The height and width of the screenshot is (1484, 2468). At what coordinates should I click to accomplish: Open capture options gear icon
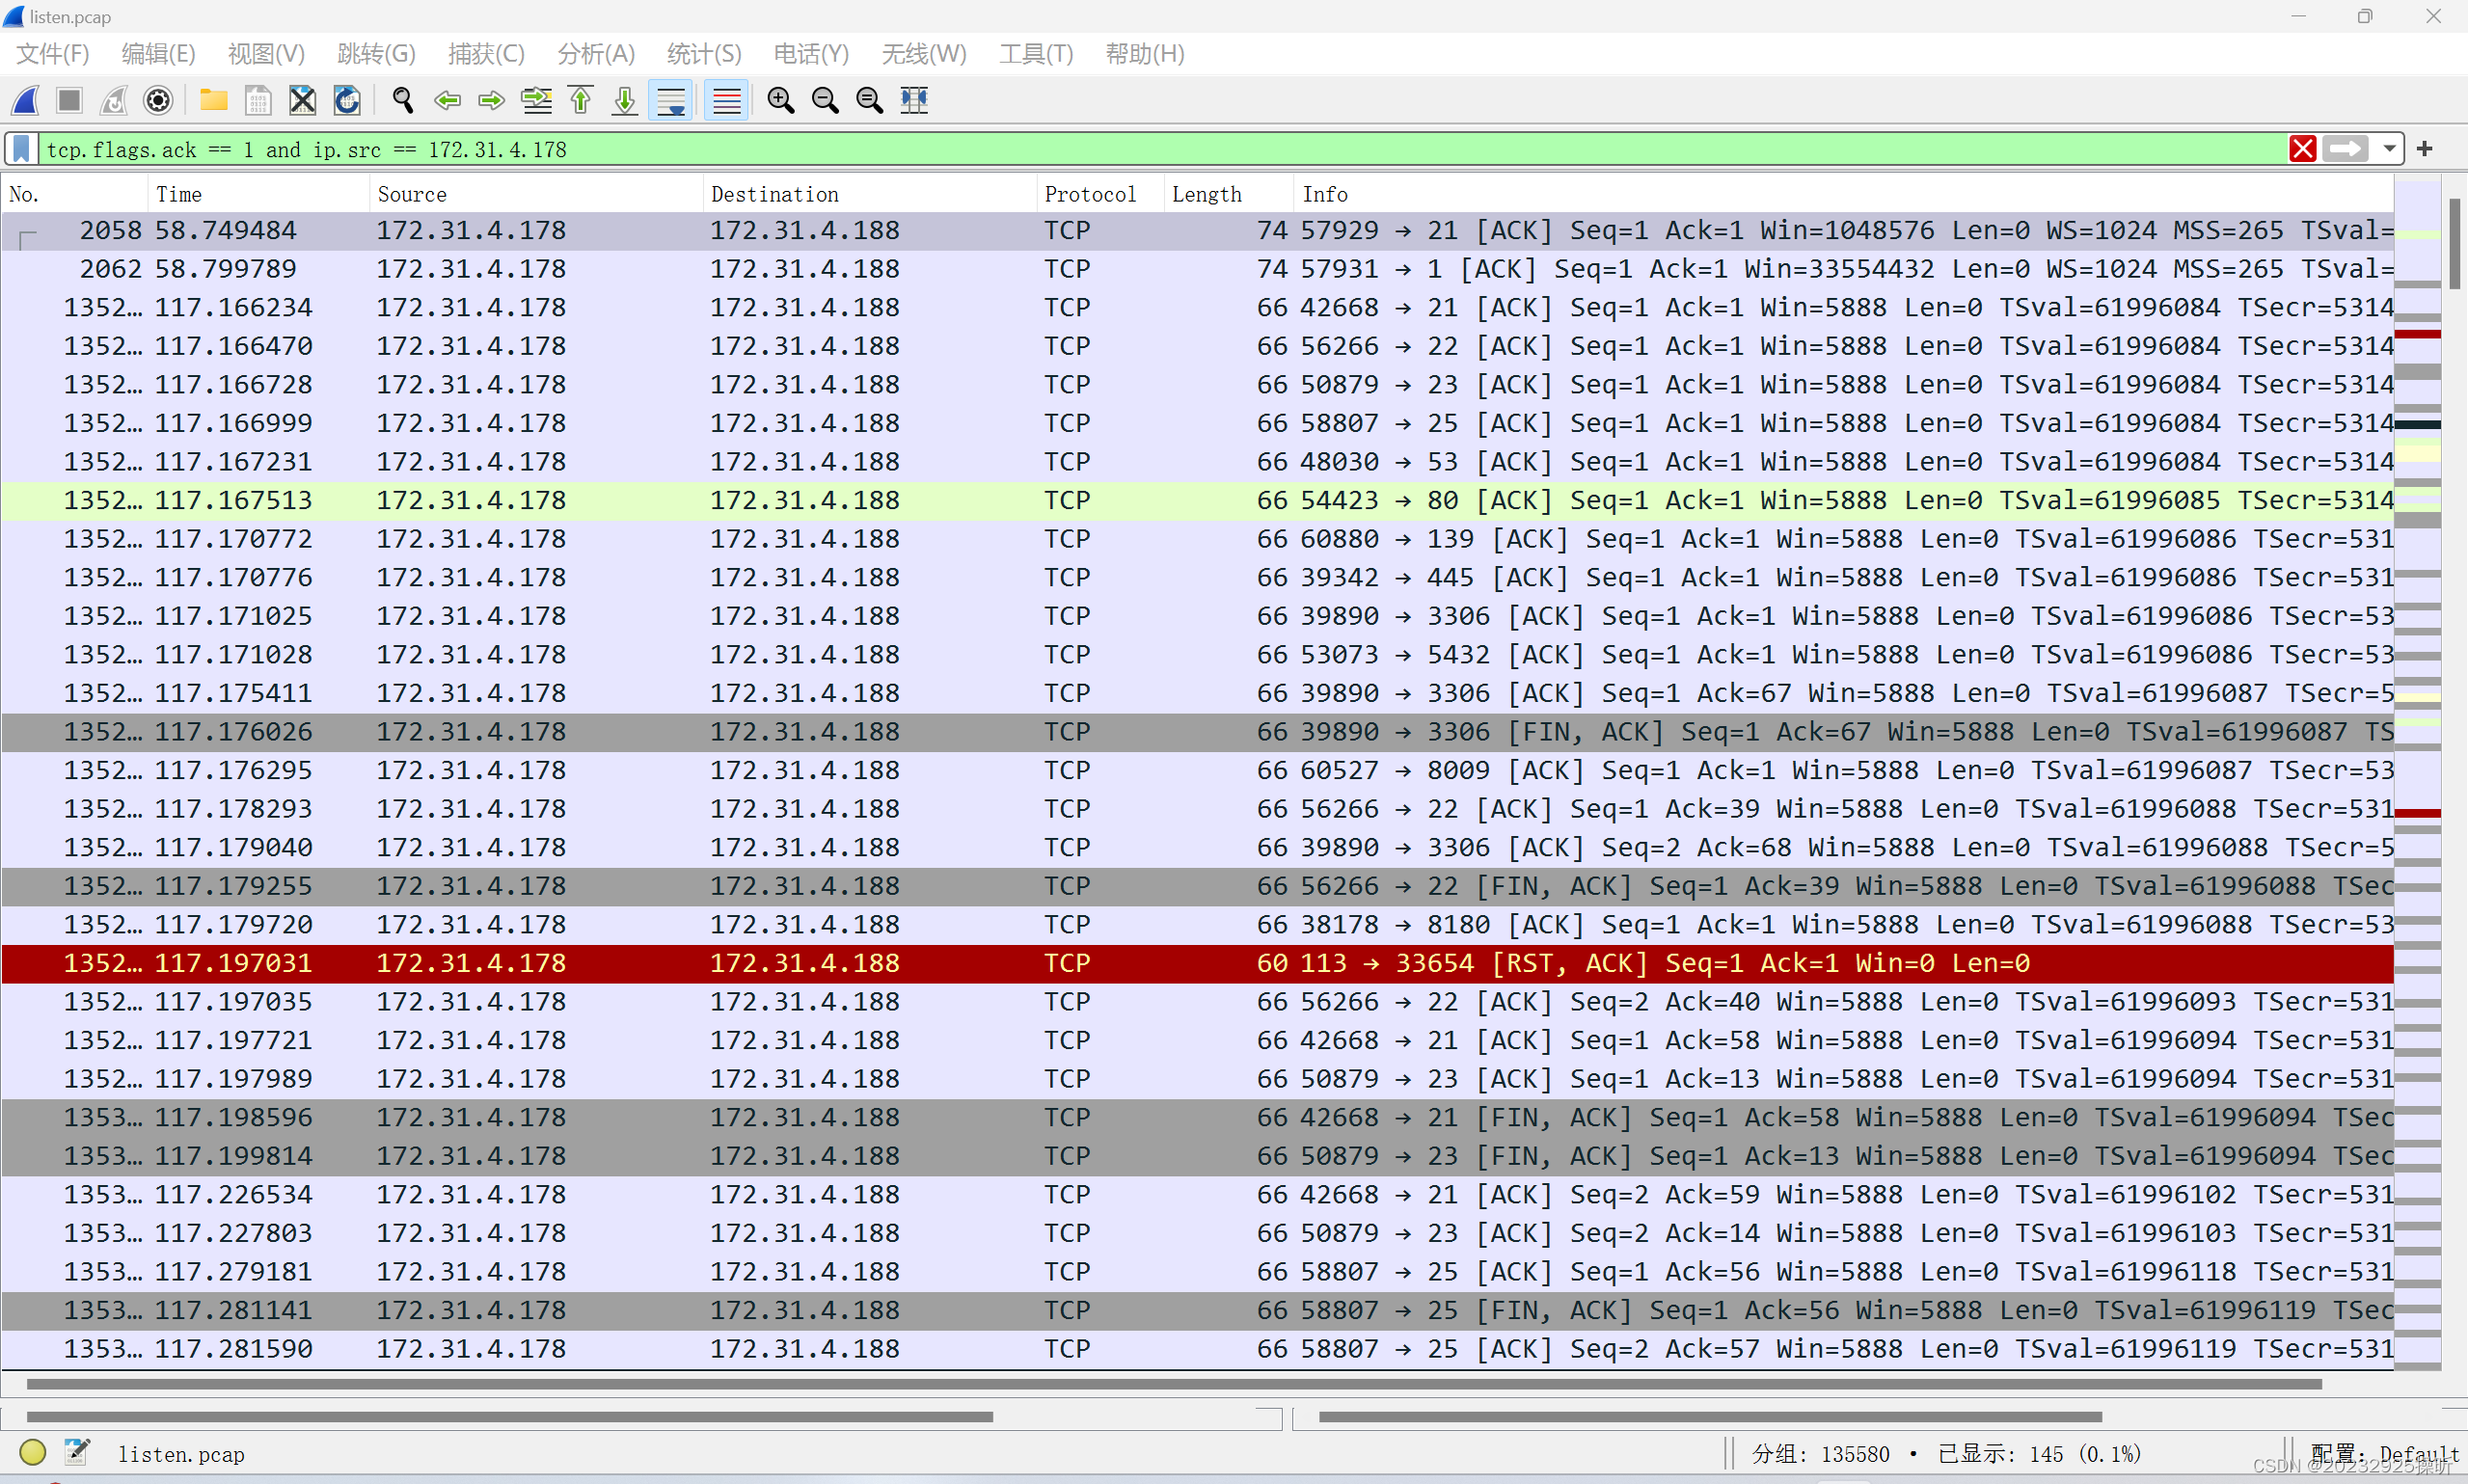(x=158, y=100)
